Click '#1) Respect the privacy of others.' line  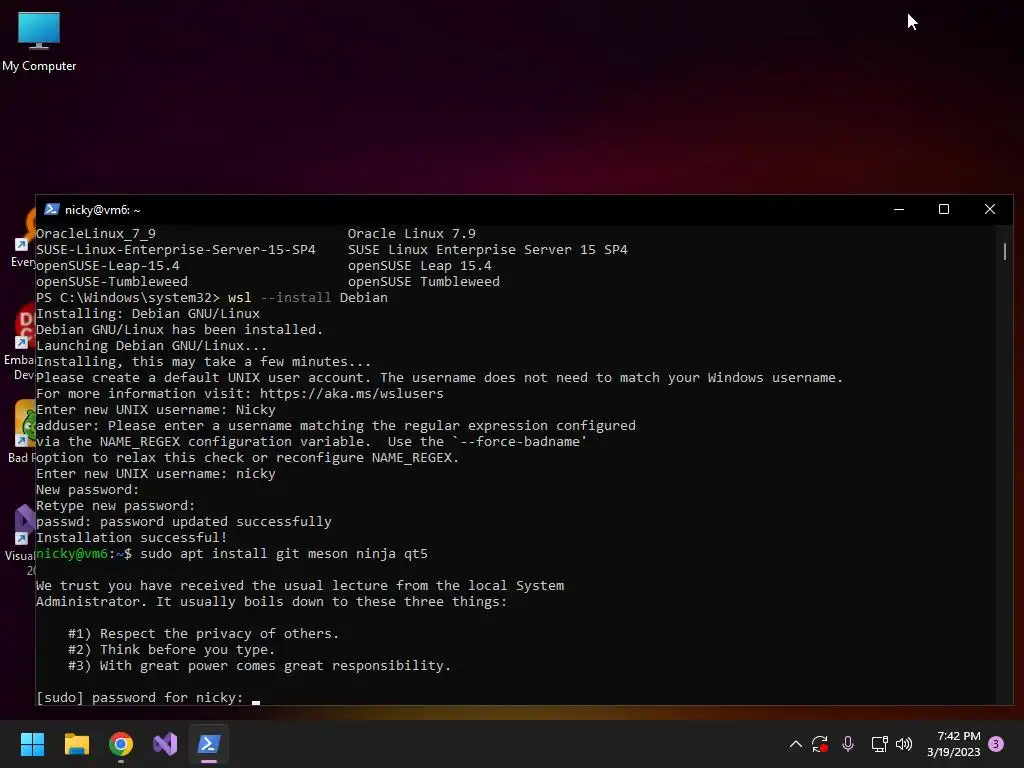pos(203,633)
